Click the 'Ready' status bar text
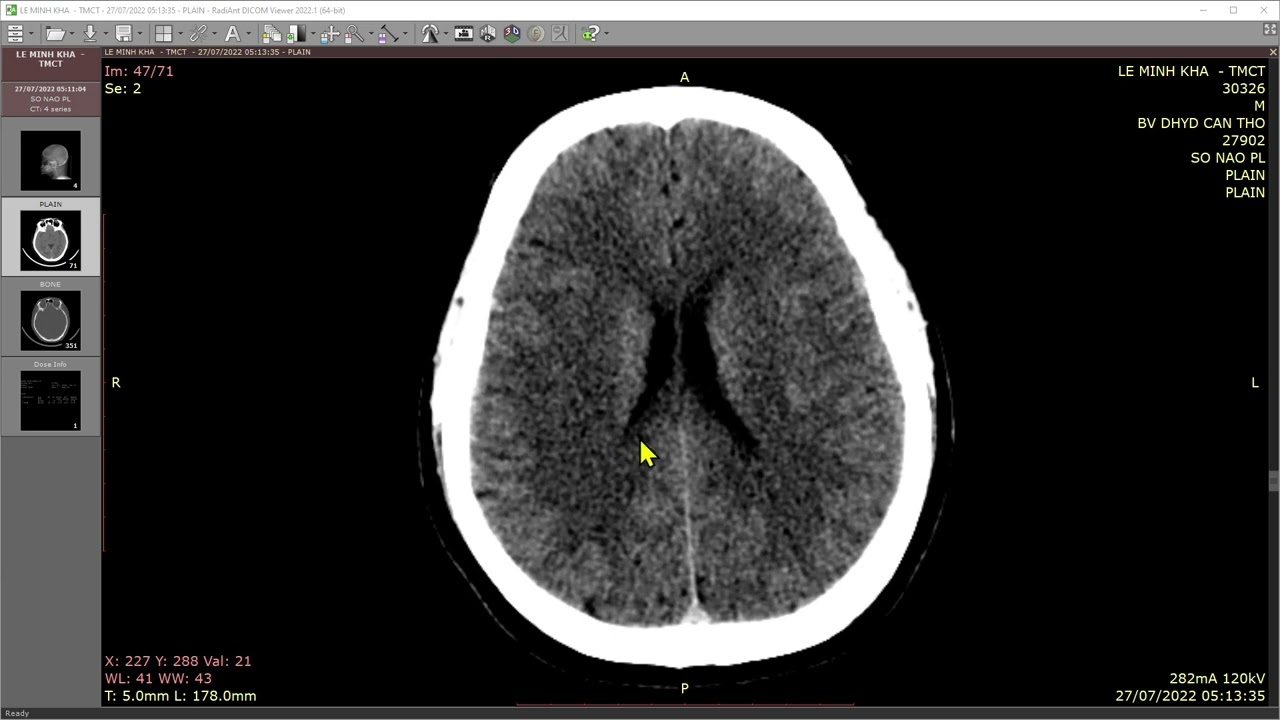Viewport: 1280px width, 720px height. click(17, 713)
